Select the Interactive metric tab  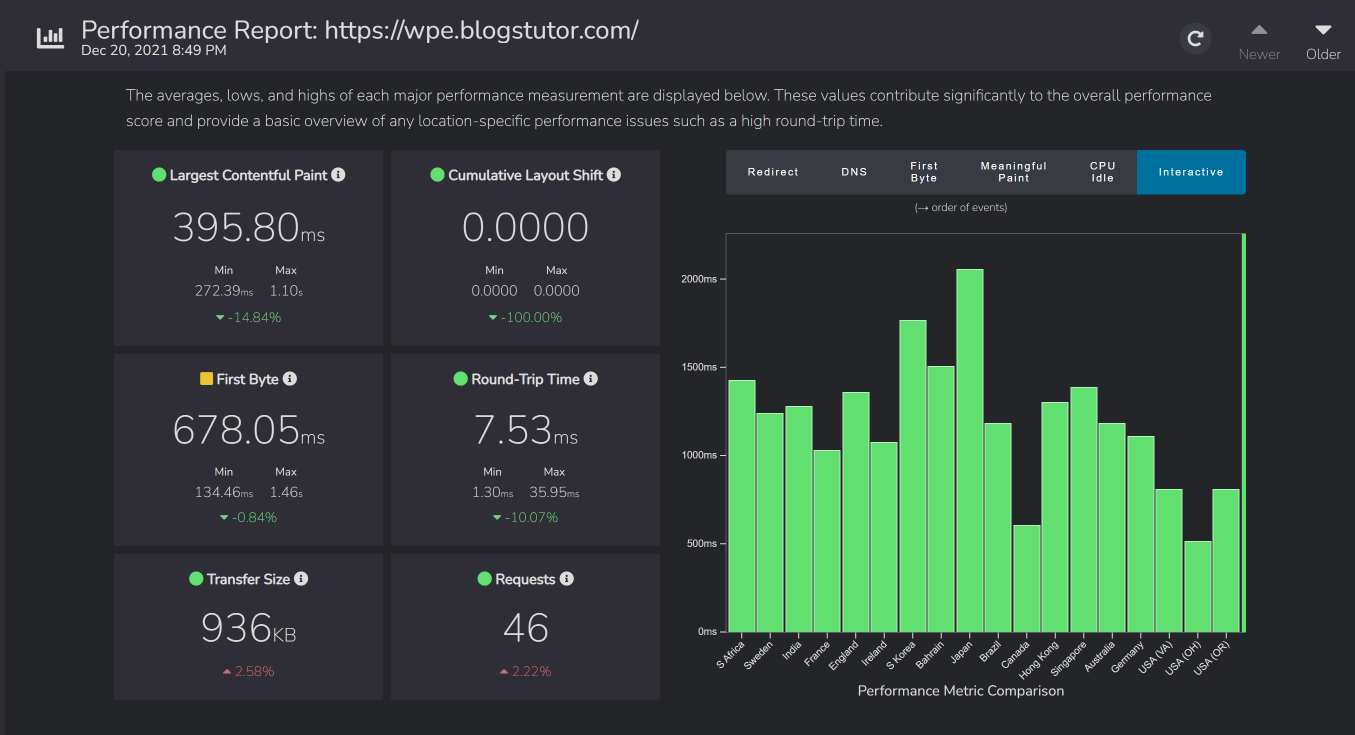point(1191,172)
